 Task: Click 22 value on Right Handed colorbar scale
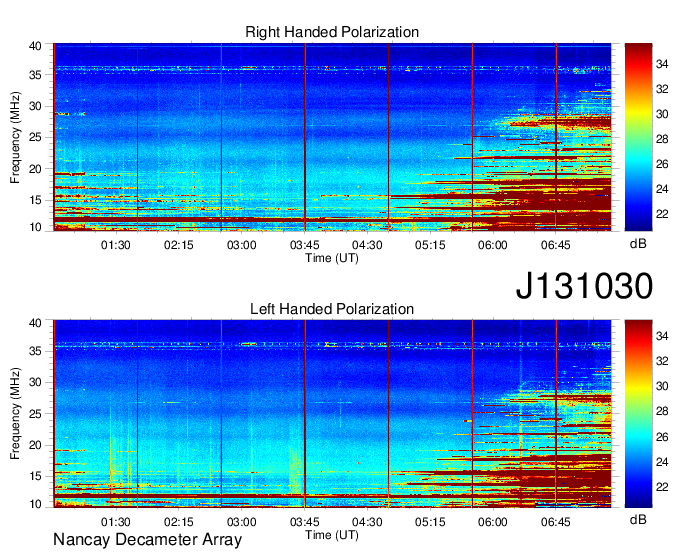coord(662,214)
